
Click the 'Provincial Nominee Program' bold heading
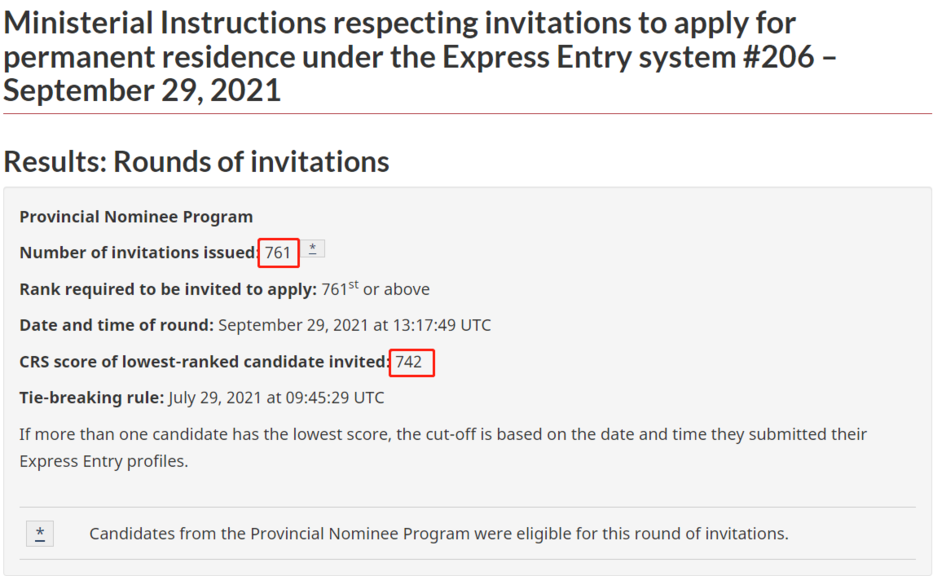click(136, 217)
